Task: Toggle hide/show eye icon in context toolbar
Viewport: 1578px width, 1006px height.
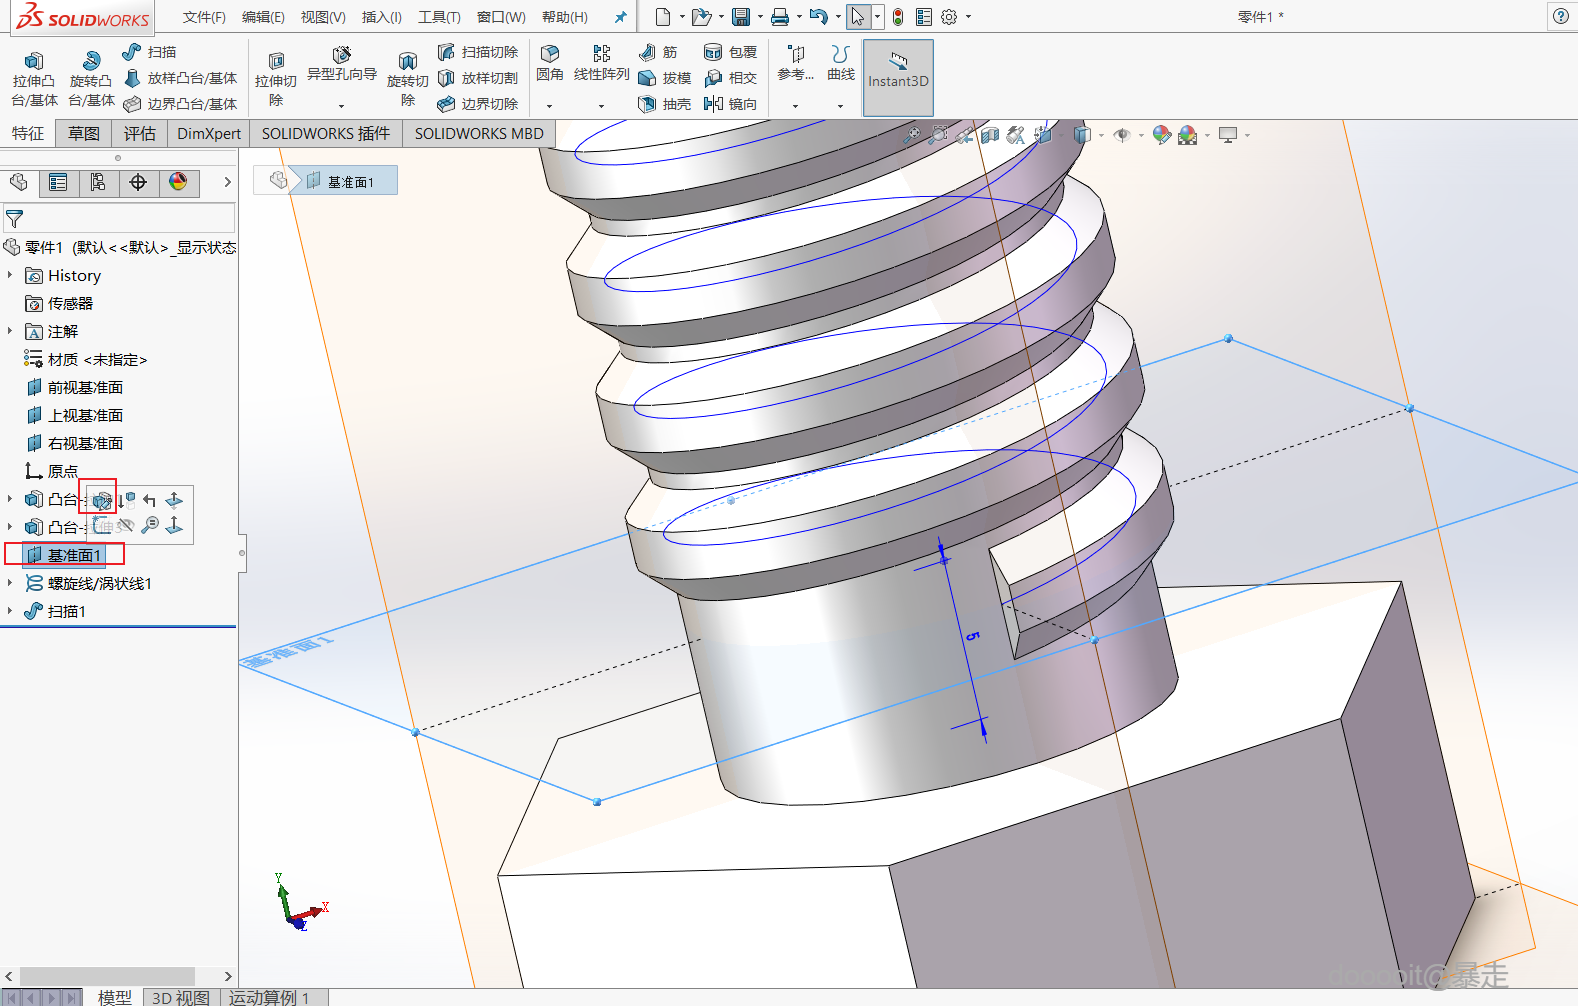Action: click(125, 525)
